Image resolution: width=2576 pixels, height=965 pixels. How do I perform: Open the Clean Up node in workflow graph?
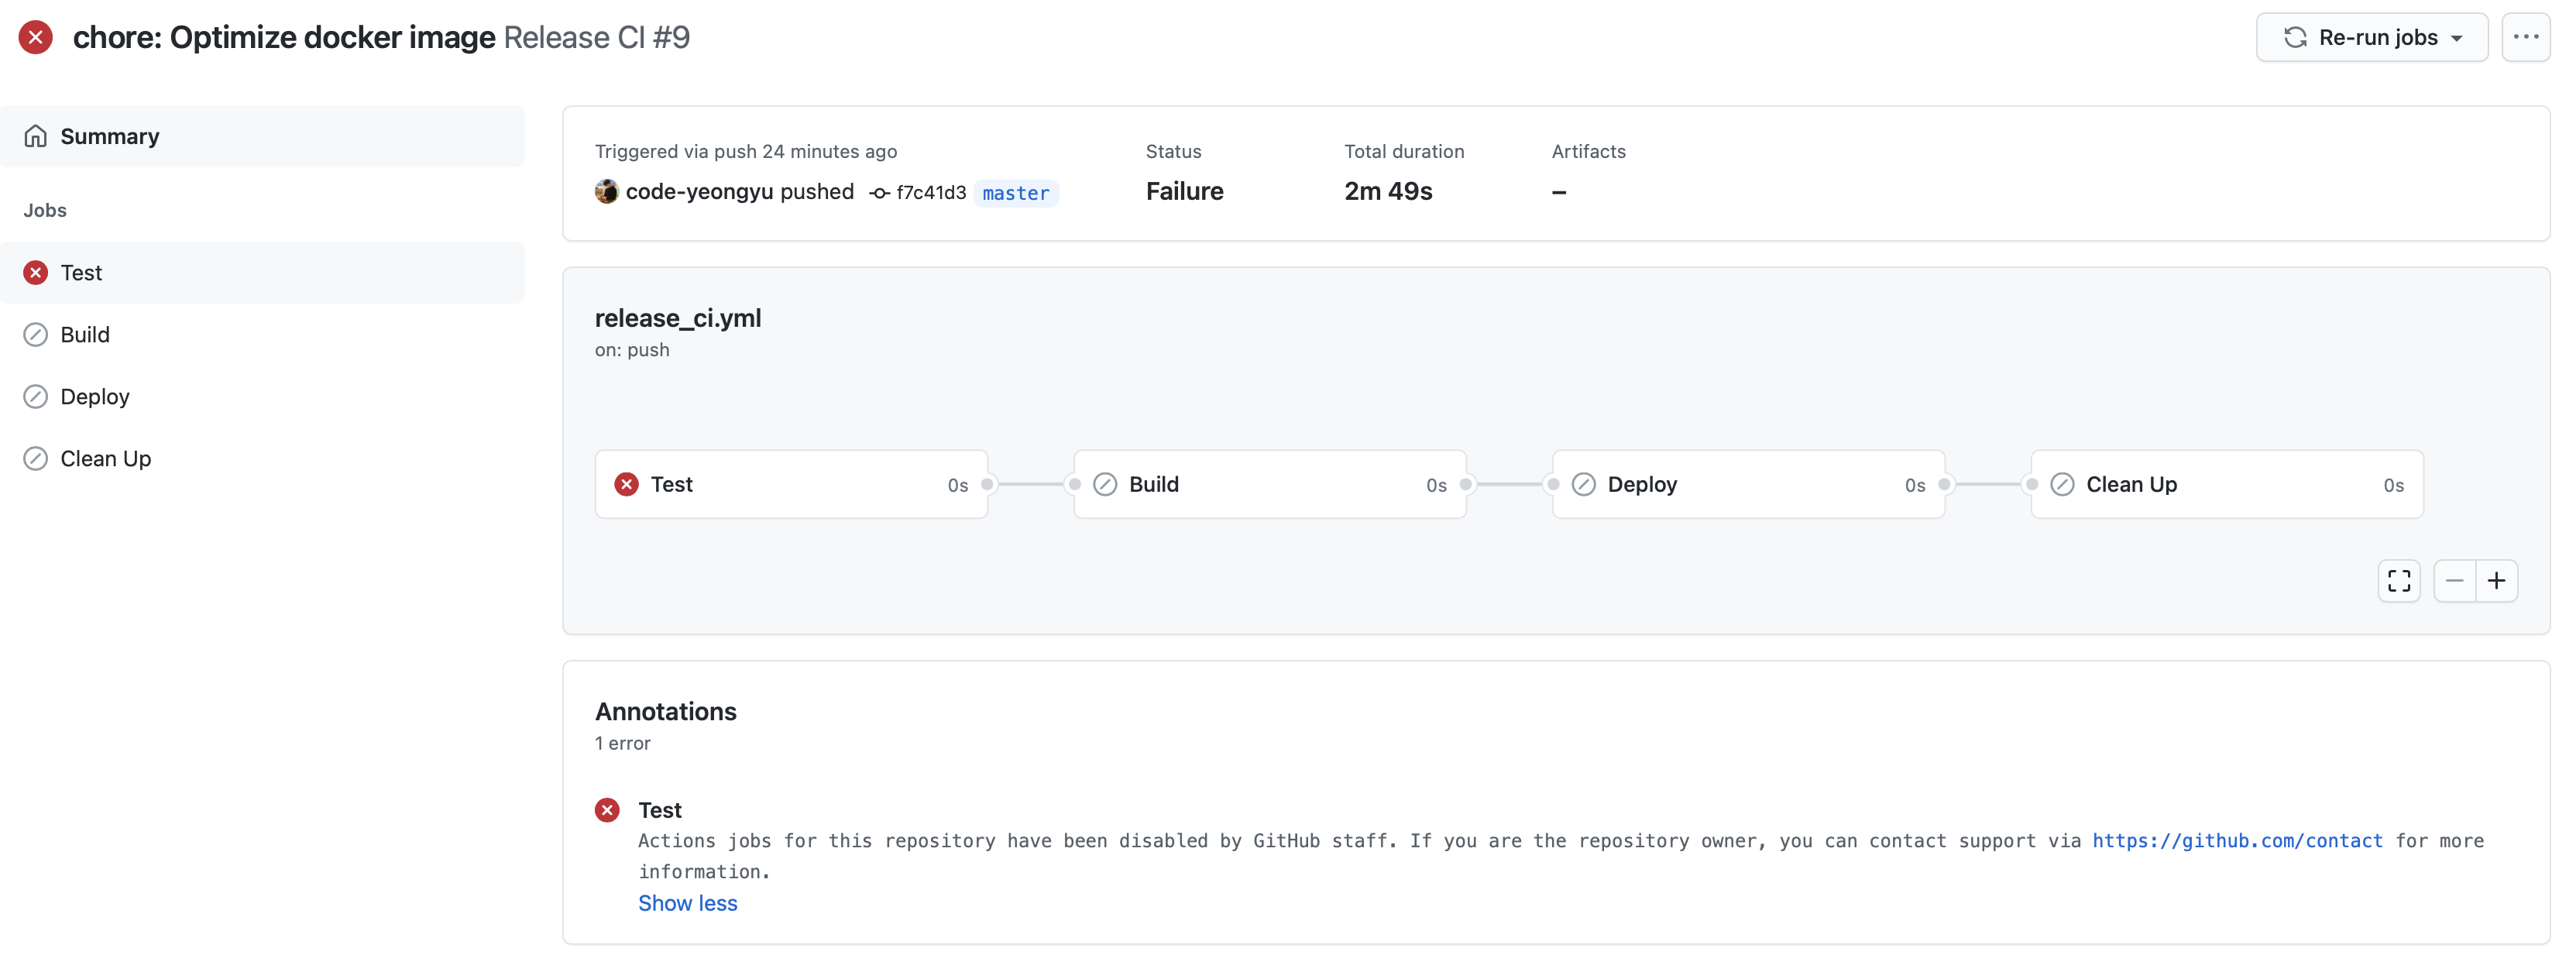(2226, 485)
